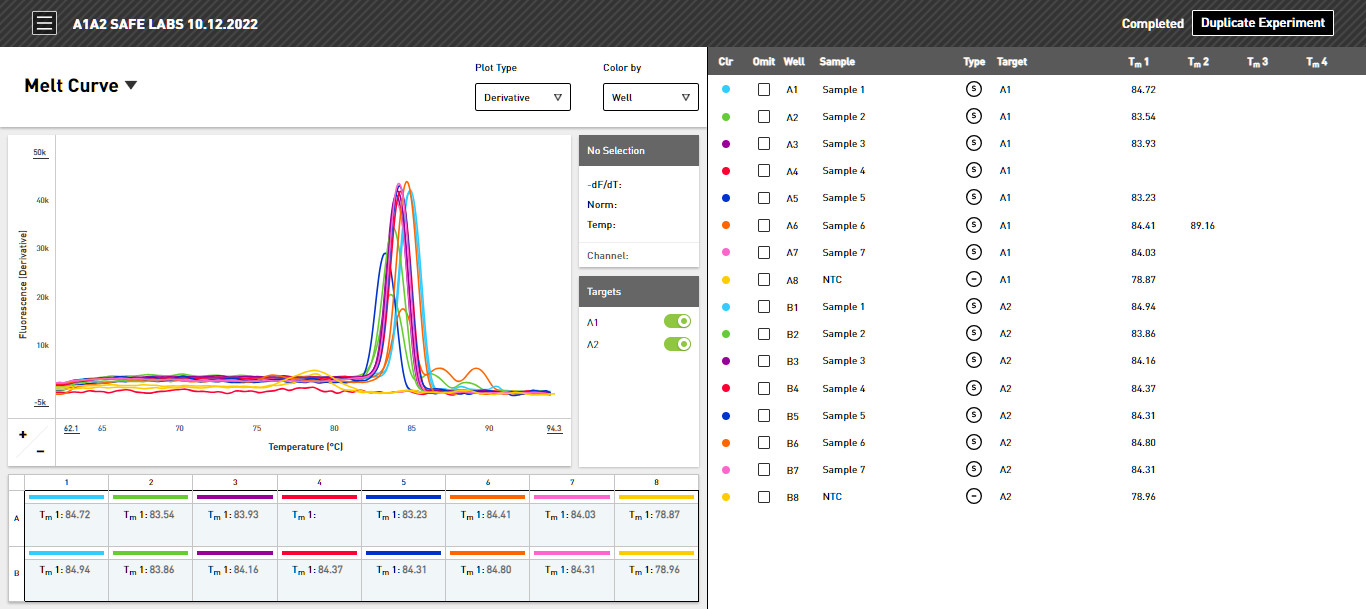This screenshot has height=609, width=1366.
Task: Click the NTC type icon for well A8
Action: coord(974,279)
